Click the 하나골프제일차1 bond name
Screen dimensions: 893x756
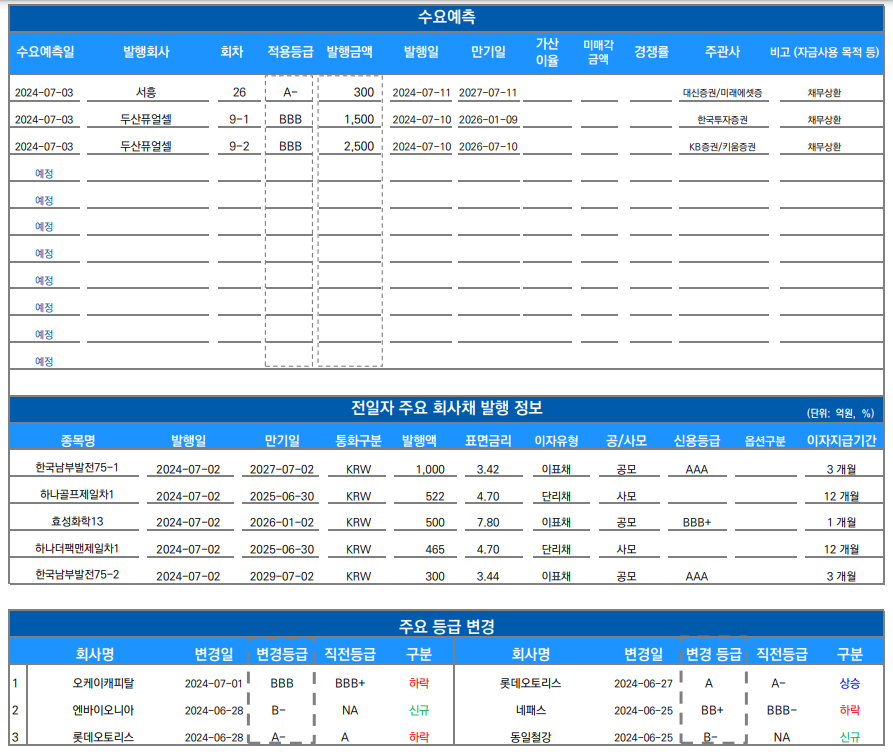pos(77,495)
